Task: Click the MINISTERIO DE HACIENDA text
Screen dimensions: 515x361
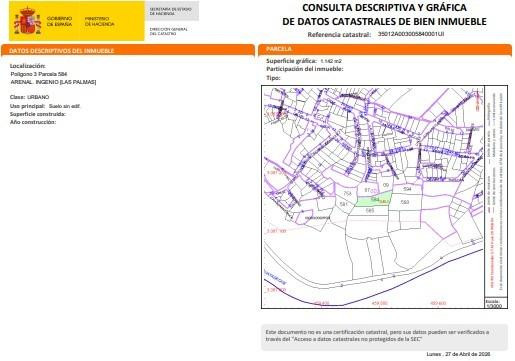Action: (x=99, y=21)
